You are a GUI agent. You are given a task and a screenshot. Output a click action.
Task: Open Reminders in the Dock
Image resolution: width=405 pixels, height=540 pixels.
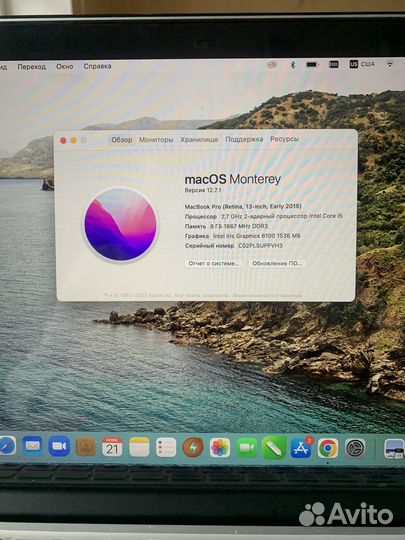pyautogui.click(x=166, y=447)
